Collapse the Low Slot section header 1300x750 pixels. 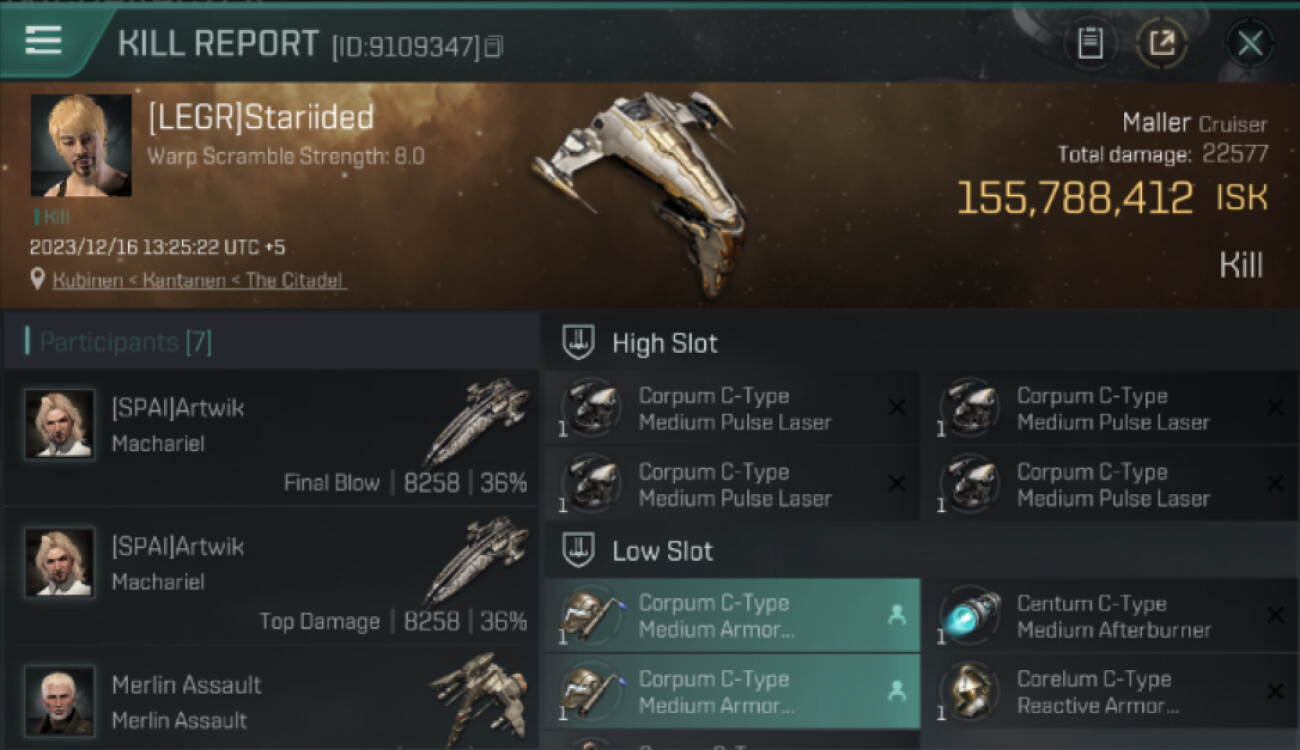(921, 550)
